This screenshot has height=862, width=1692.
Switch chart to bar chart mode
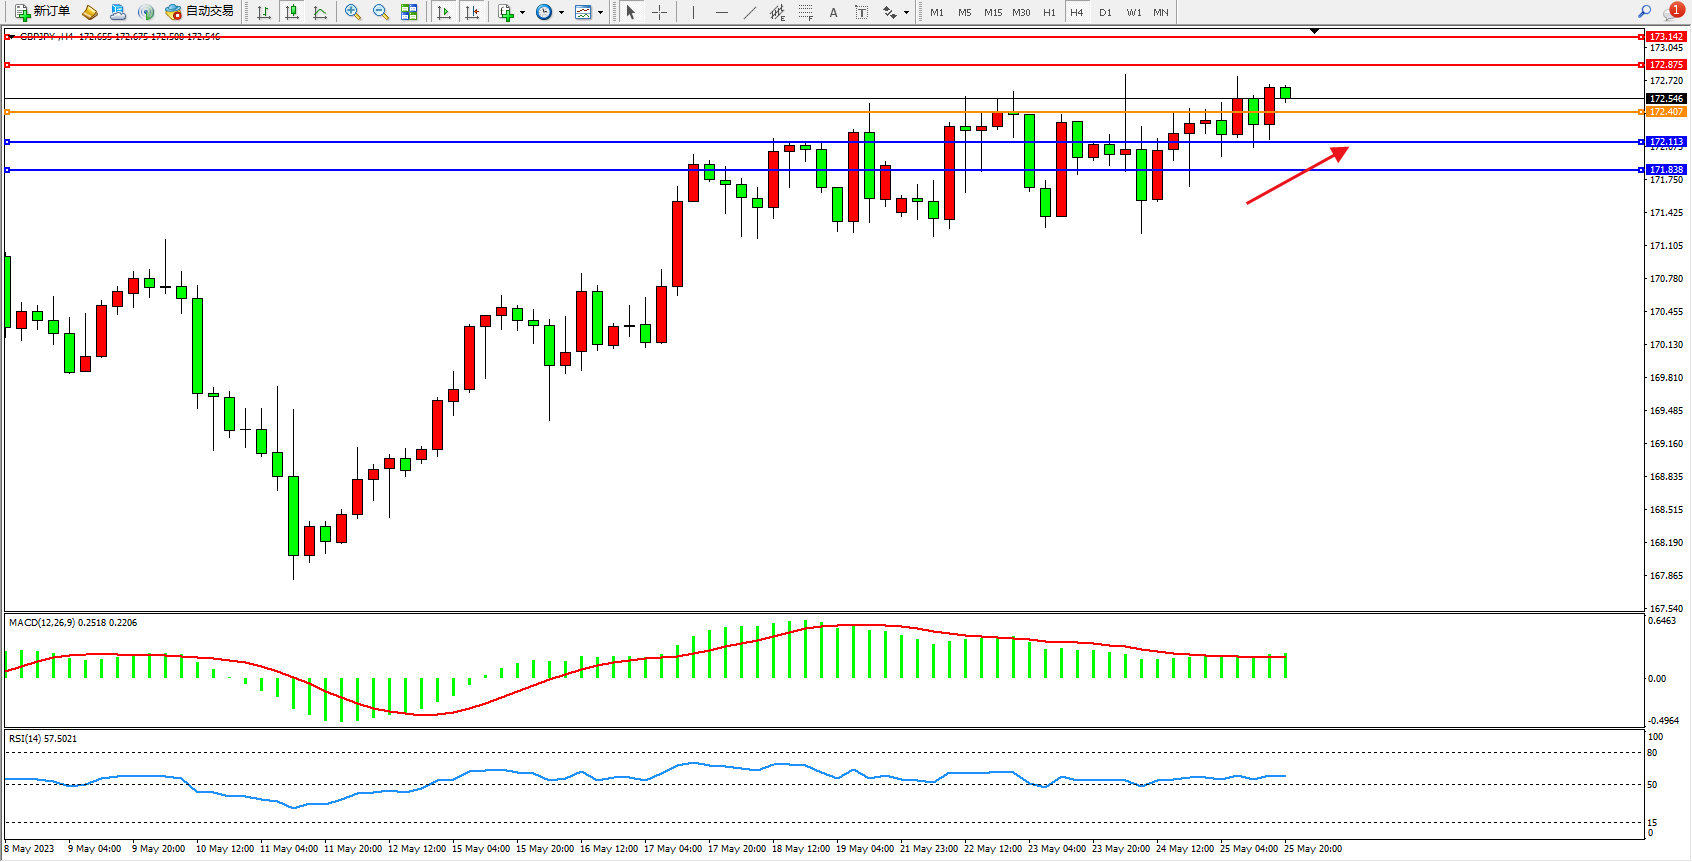tap(264, 12)
